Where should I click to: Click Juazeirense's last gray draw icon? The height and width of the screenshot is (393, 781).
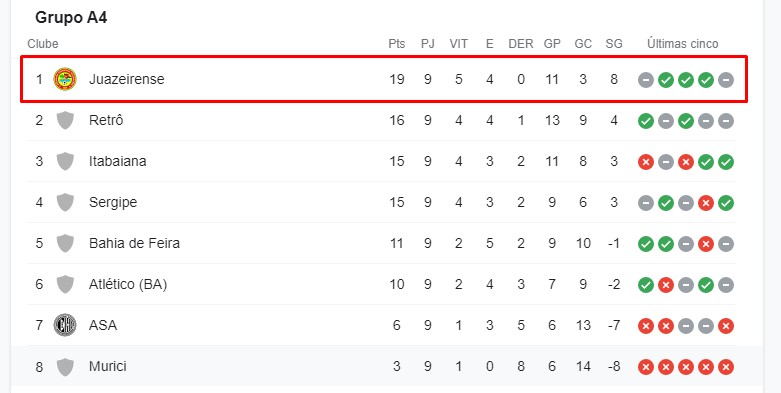pos(726,80)
